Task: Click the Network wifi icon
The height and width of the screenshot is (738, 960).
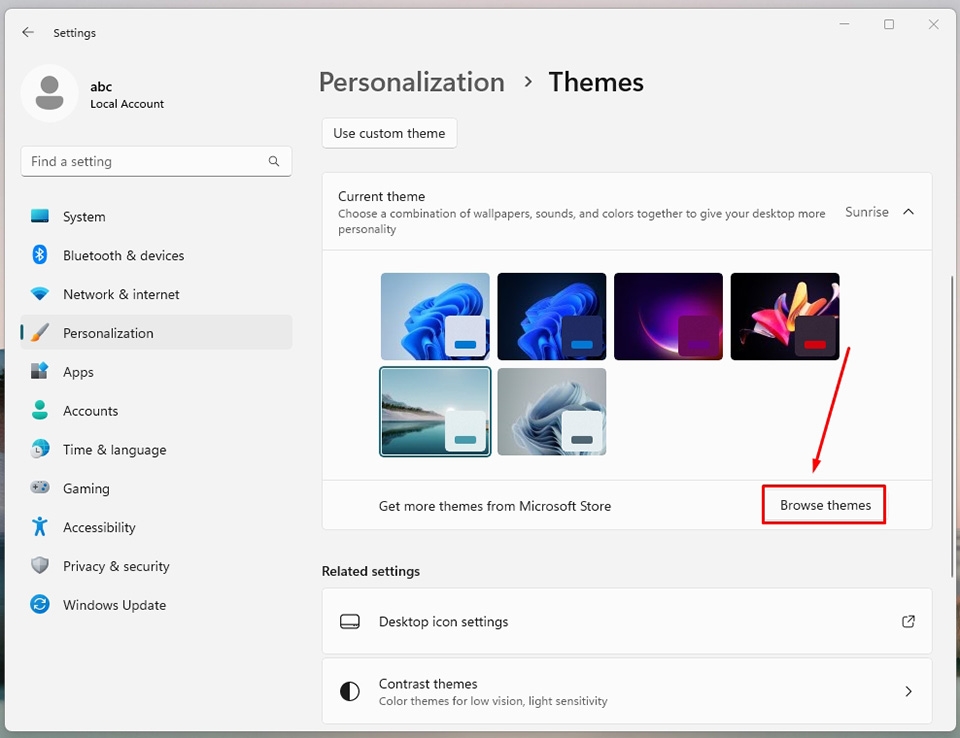Action: tap(40, 294)
